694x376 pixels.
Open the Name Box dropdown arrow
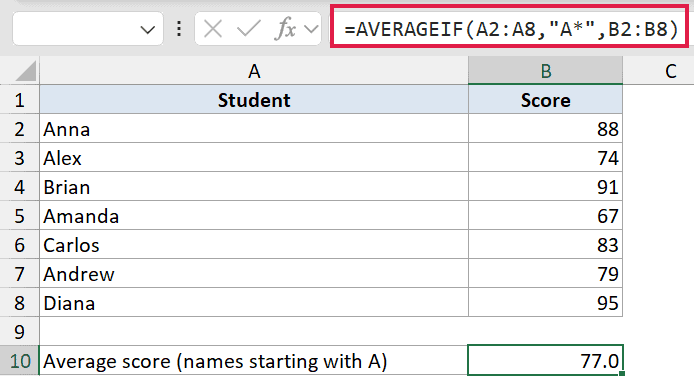(x=147, y=30)
